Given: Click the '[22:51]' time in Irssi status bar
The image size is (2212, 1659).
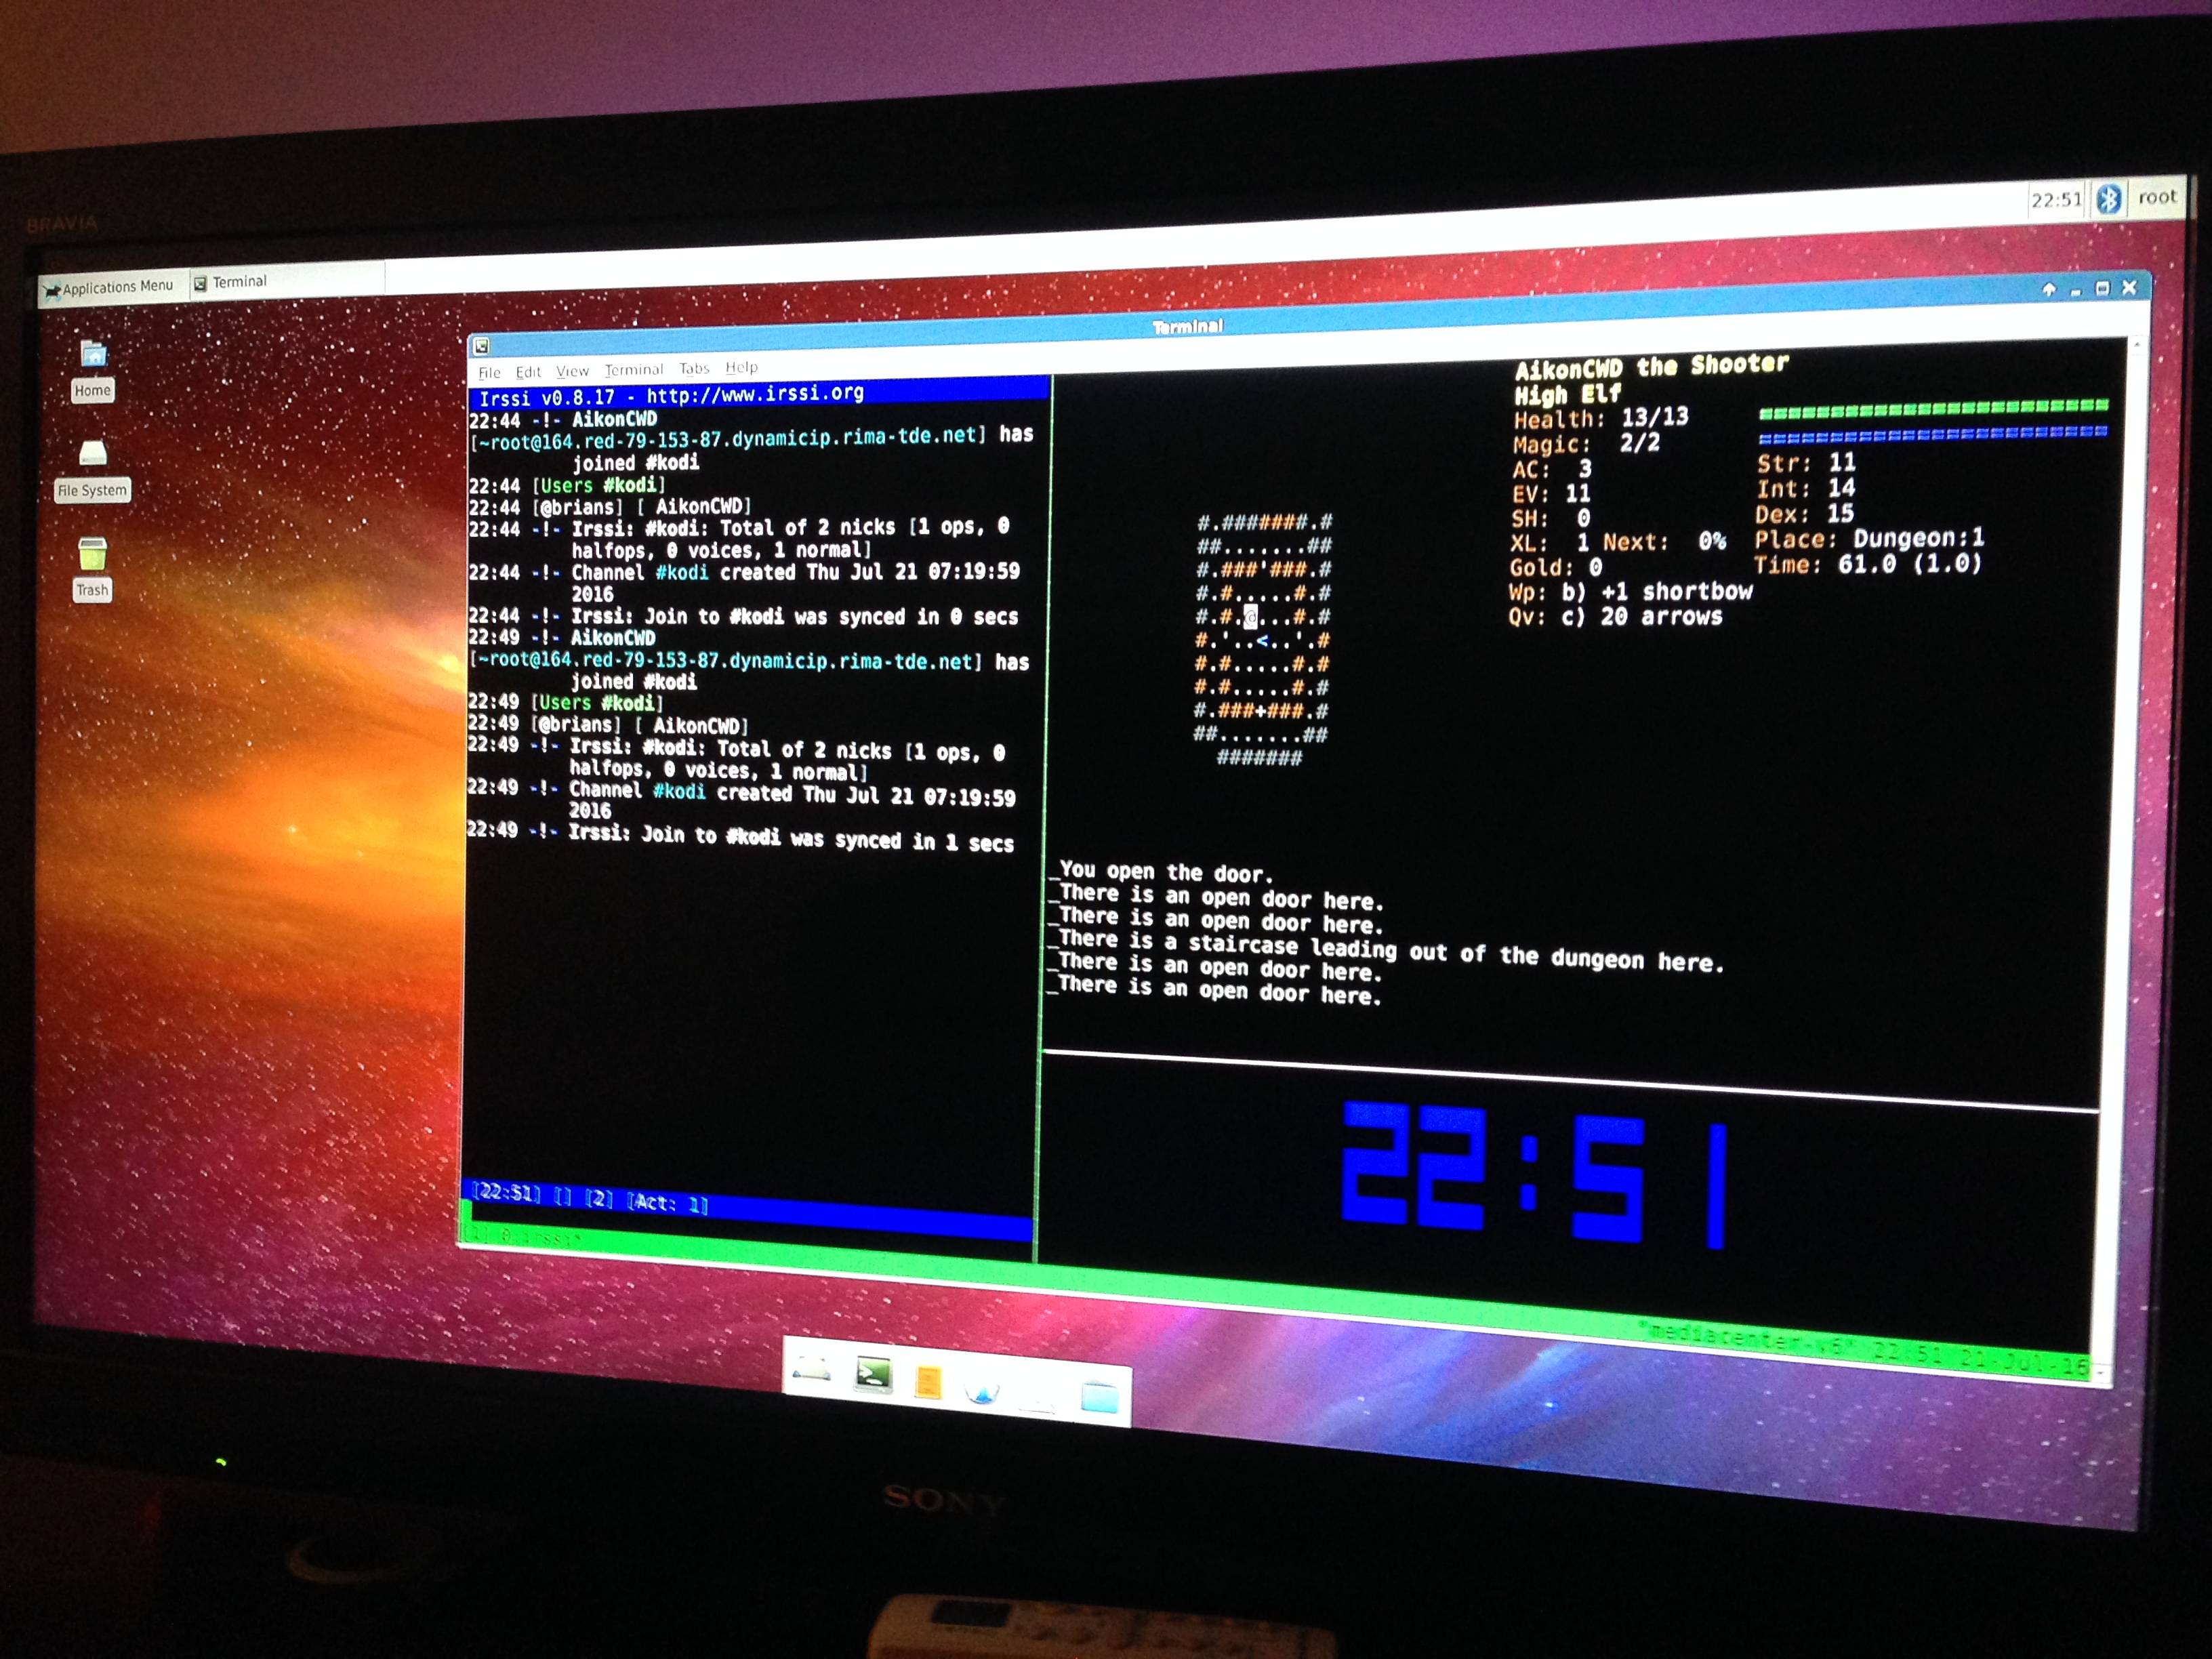Looking at the screenshot, I should click(507, 1192).
